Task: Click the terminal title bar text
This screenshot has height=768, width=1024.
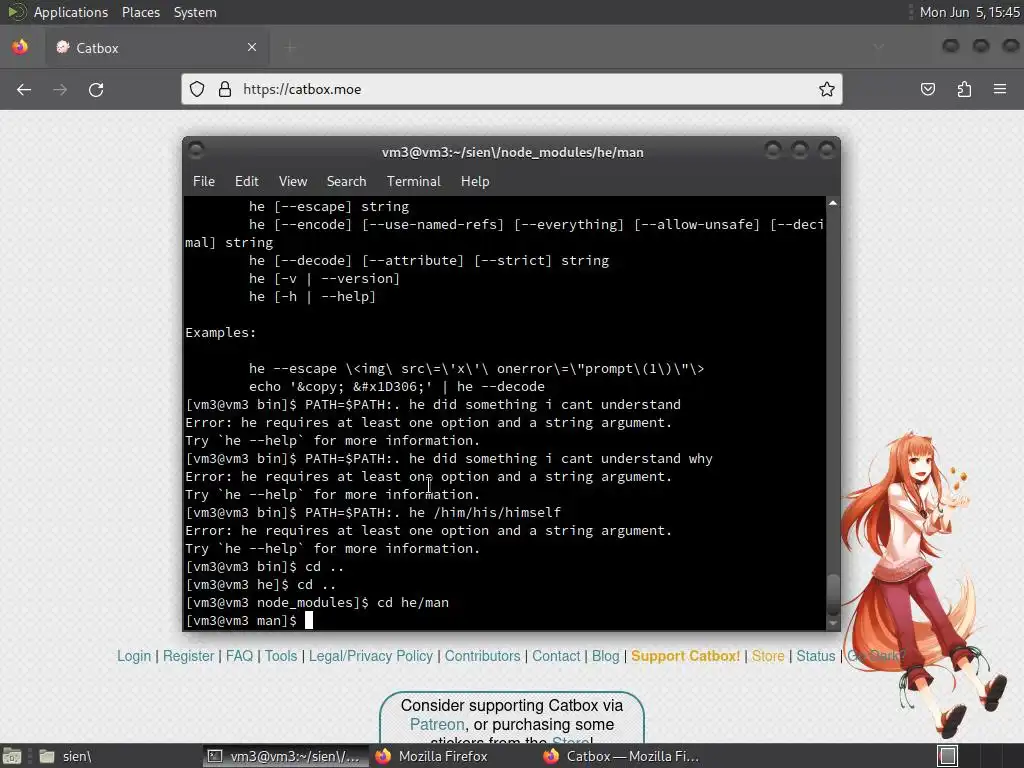Action: click(x=513, y=152)
